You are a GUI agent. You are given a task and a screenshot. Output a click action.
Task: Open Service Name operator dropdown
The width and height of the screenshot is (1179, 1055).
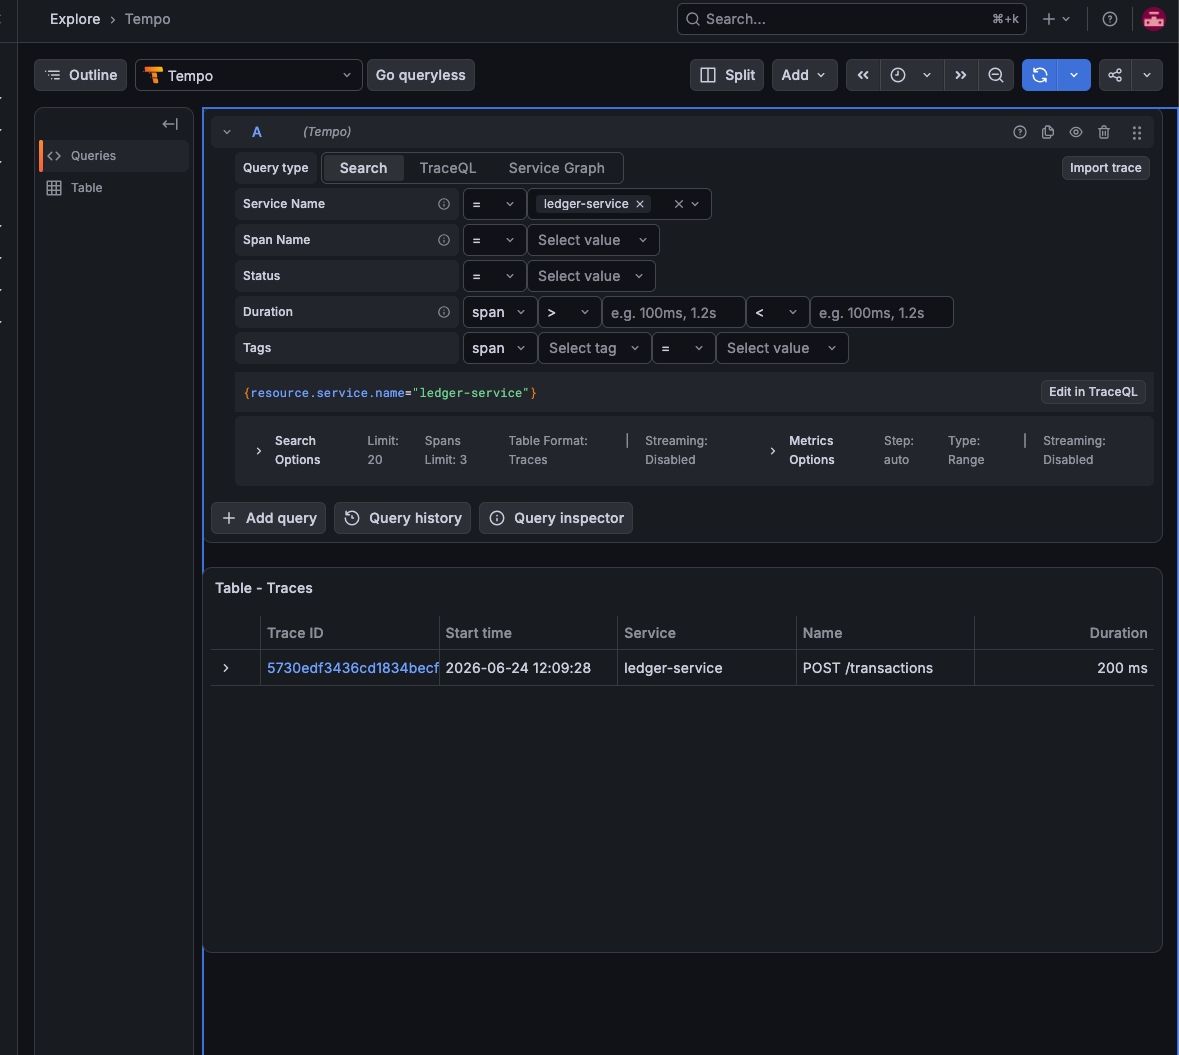pyautogui.click(x=494, y=204)
